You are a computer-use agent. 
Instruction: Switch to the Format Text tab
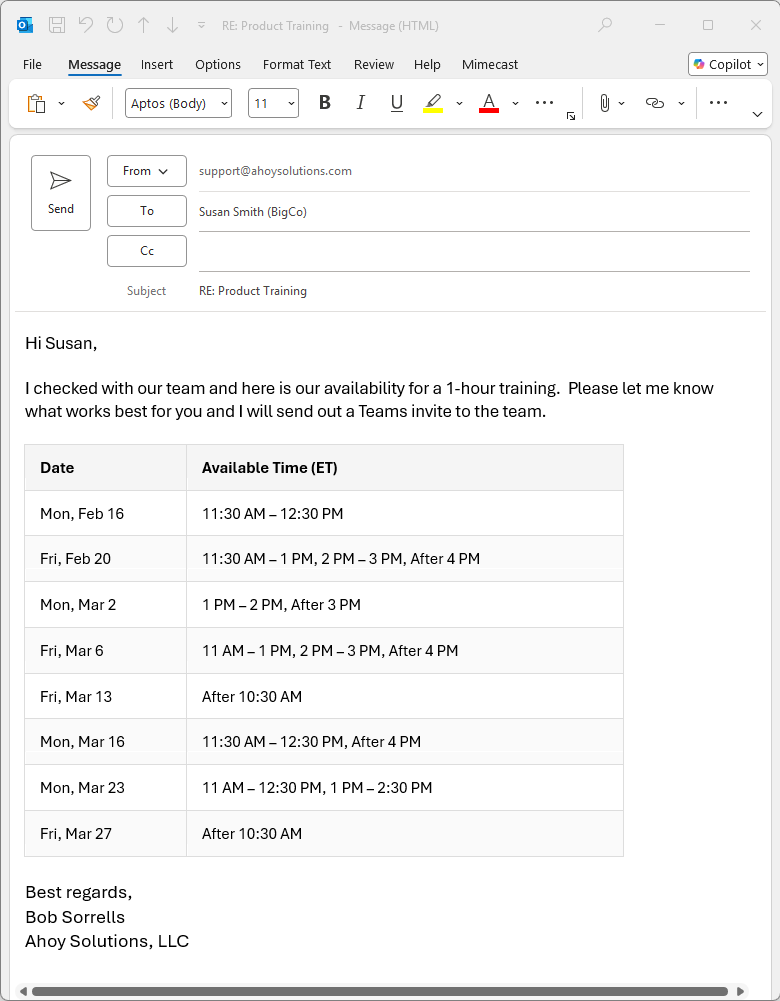(x=297, y=64)
